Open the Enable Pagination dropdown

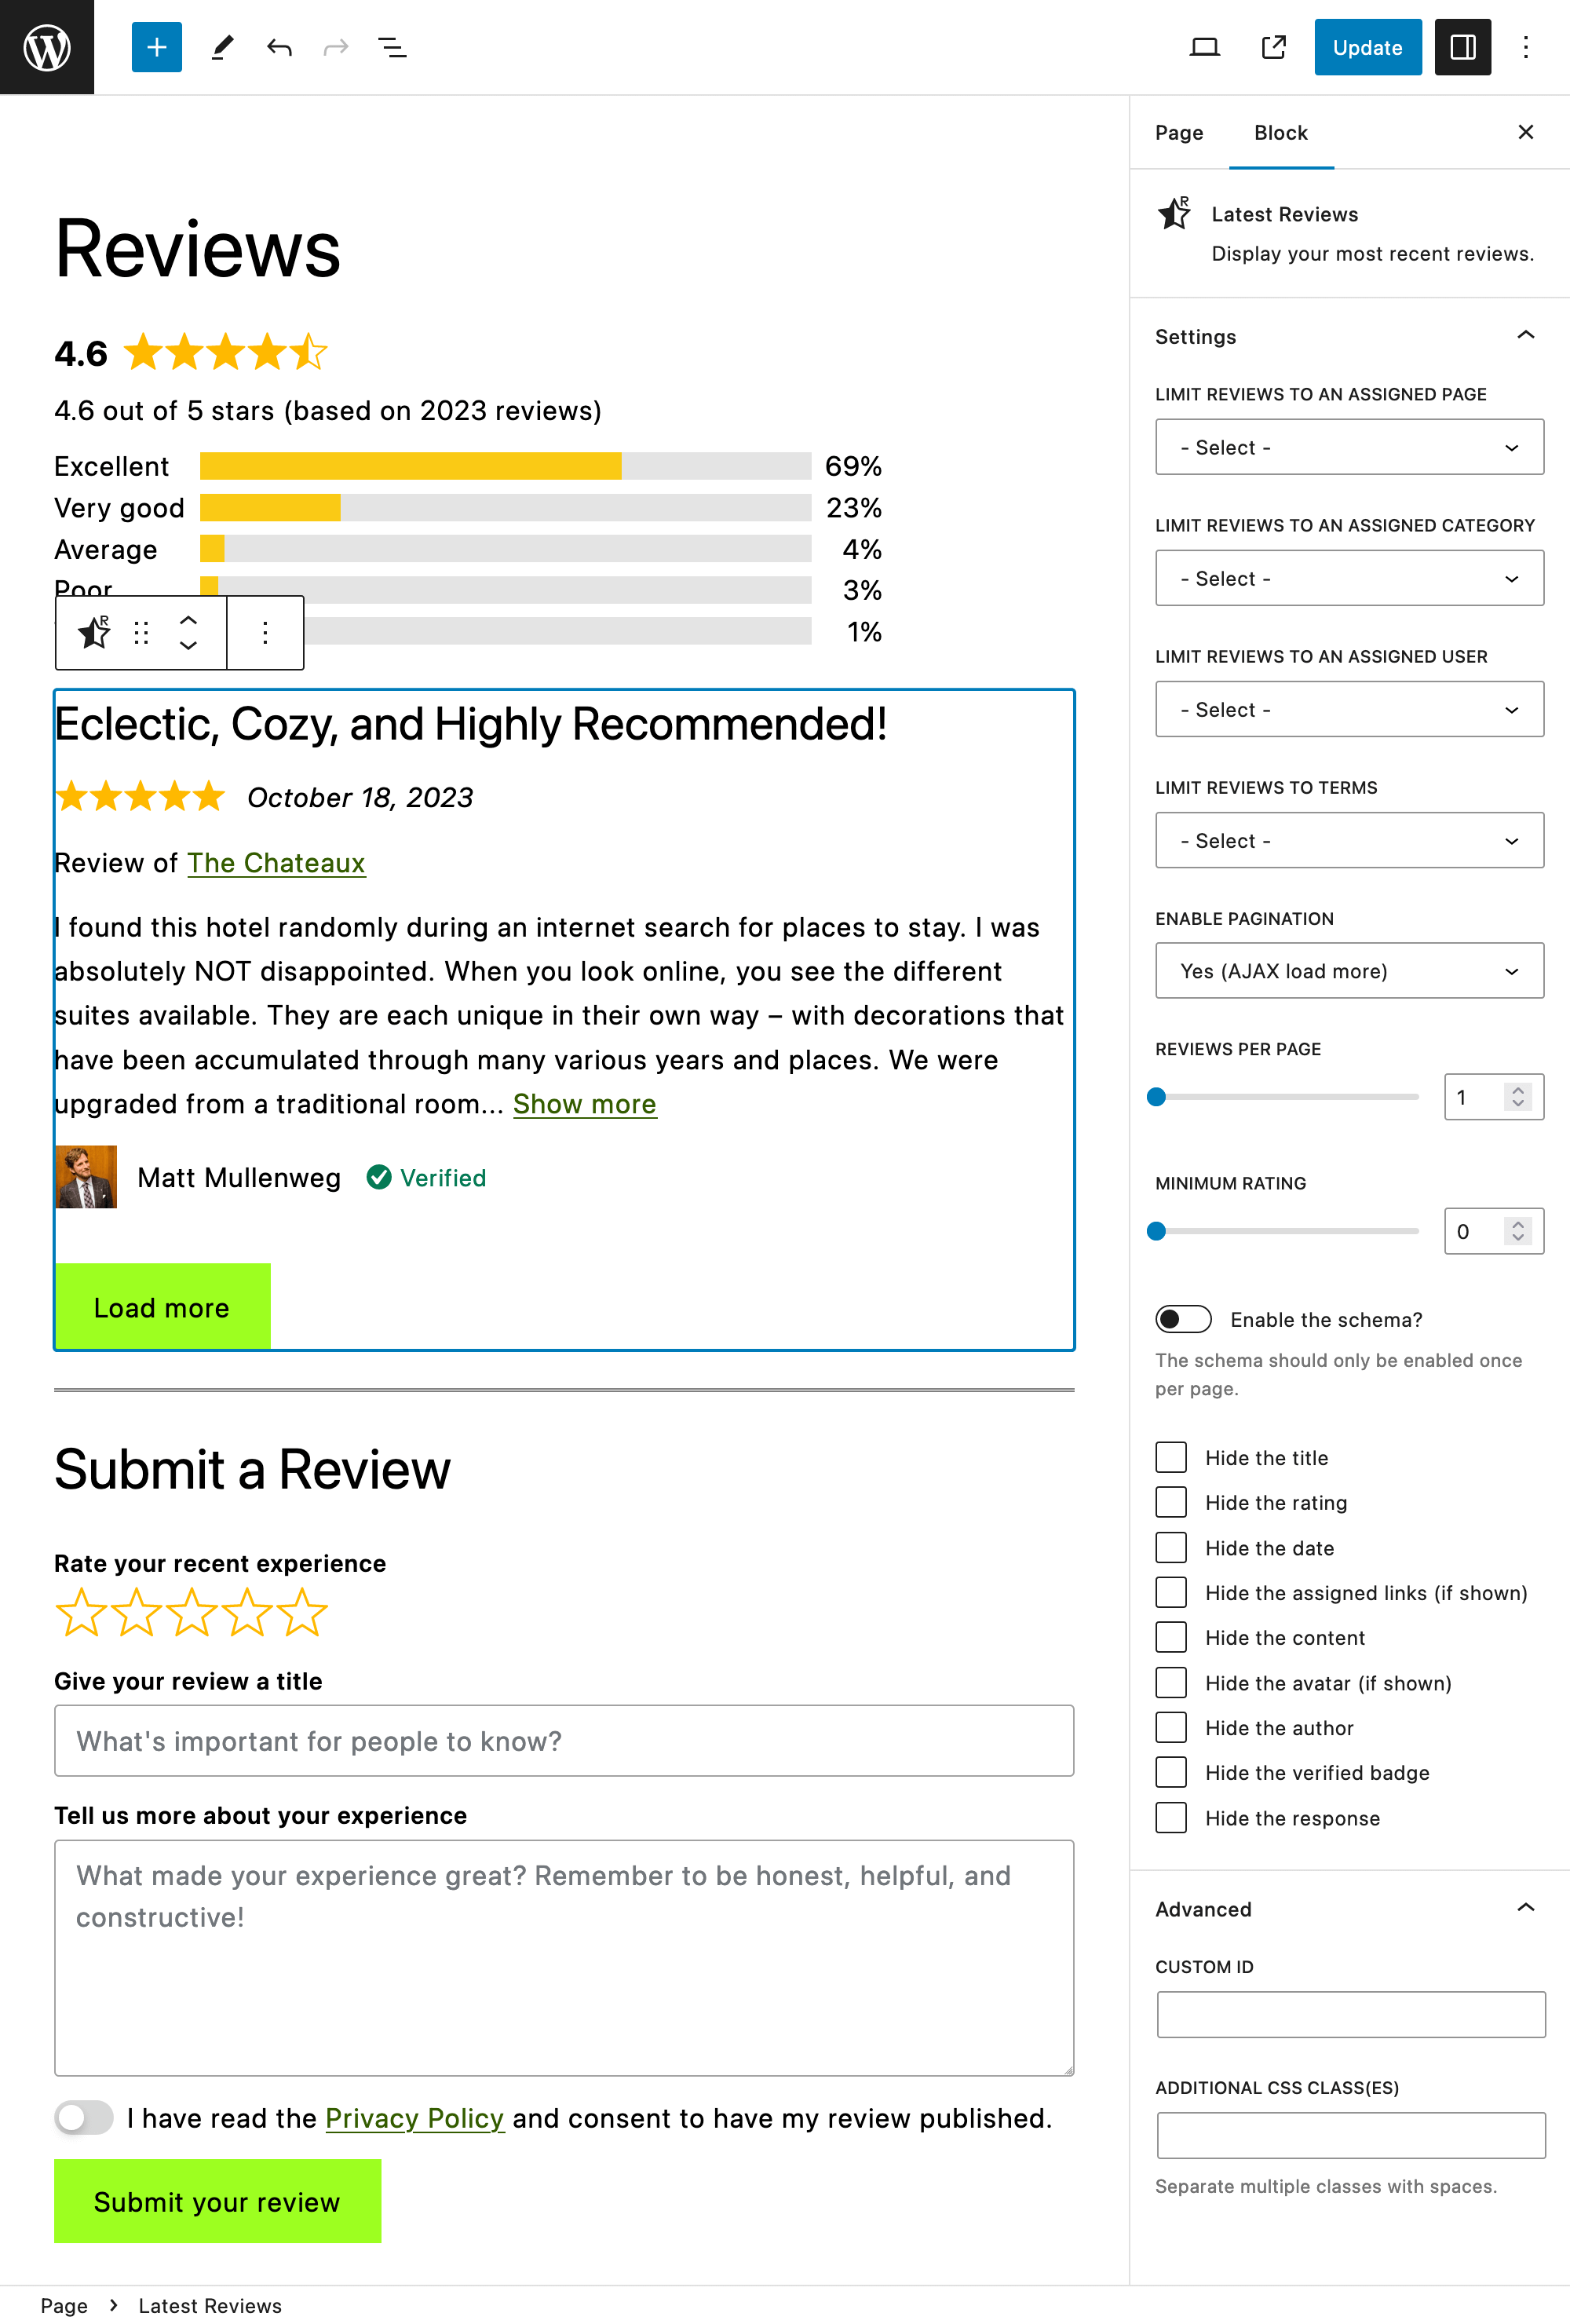[1349, 970]
